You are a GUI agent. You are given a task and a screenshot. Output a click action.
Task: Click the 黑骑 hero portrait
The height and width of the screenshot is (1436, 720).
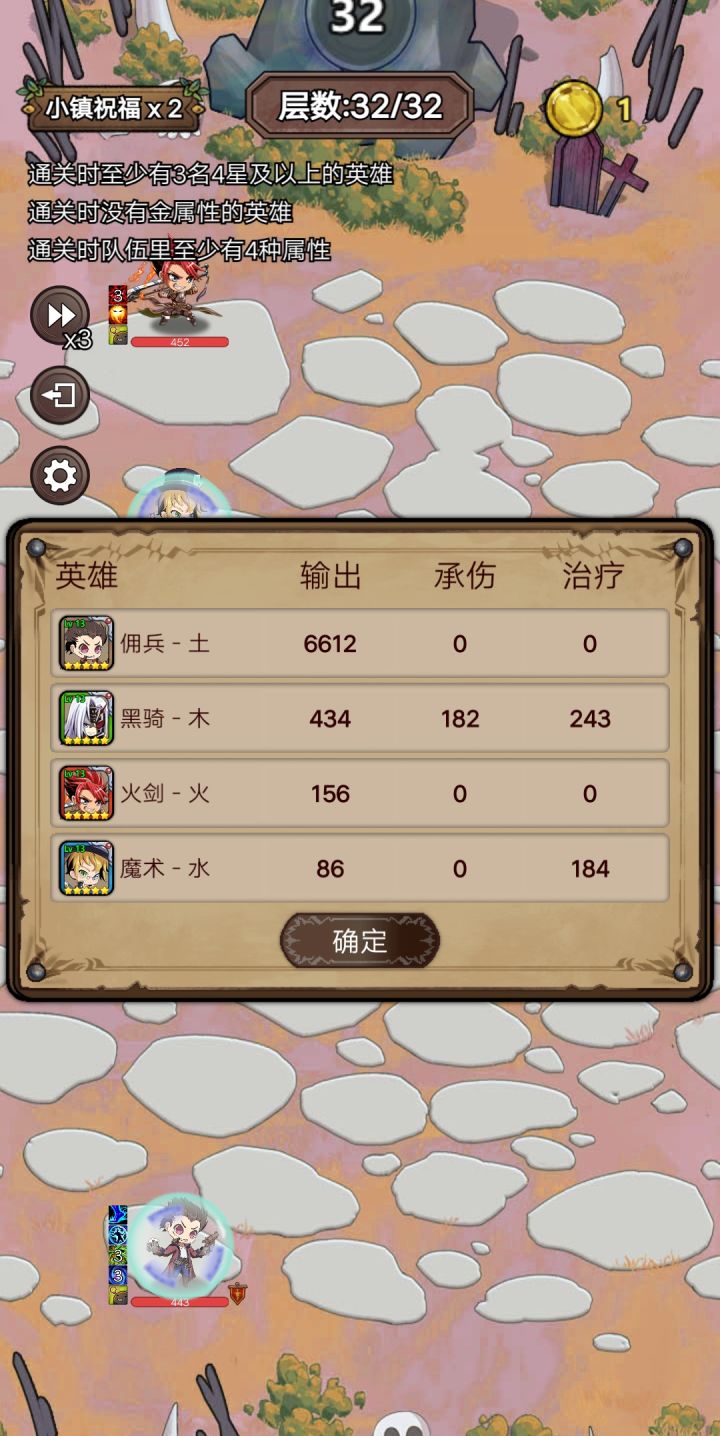pos(87,718)
